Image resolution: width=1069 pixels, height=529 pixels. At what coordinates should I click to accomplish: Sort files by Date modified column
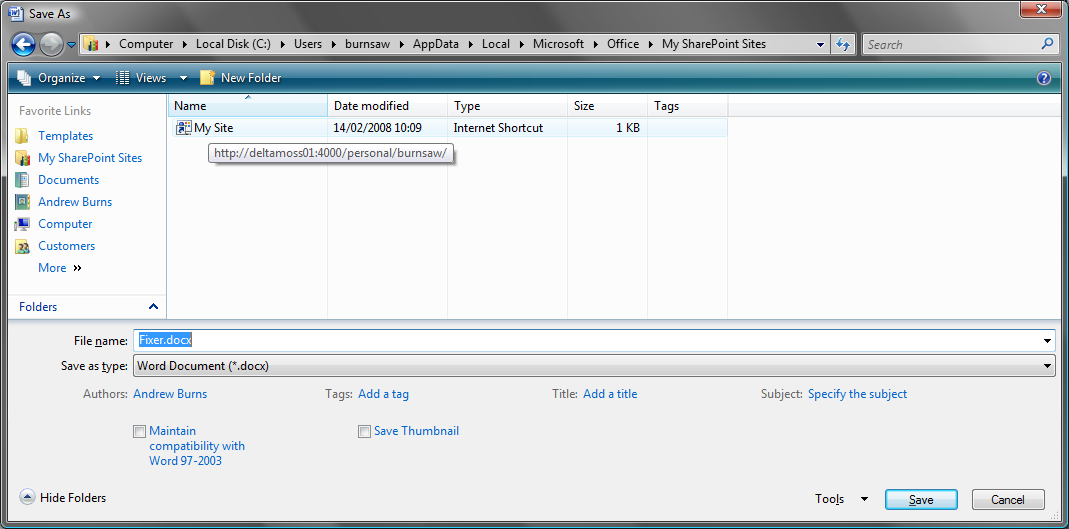371,106
